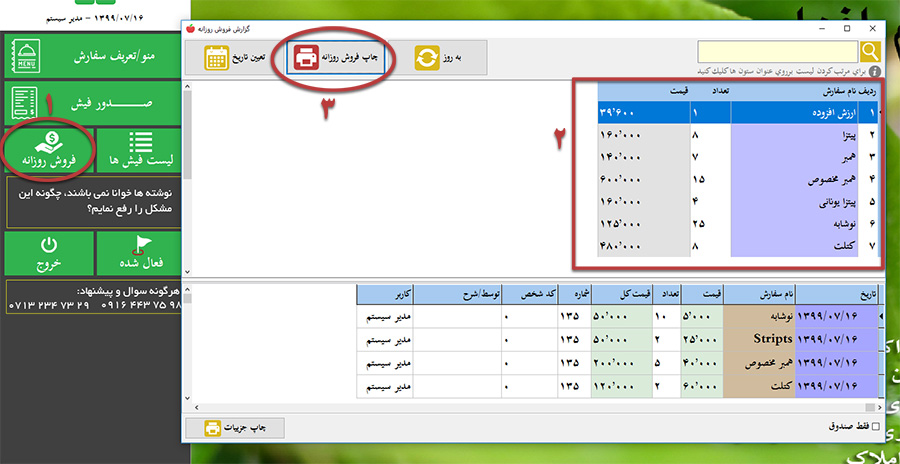Viewport: 900px width, 464px height.
Task: Click the yellow magnifier search icon
Action: click(870, 52)
